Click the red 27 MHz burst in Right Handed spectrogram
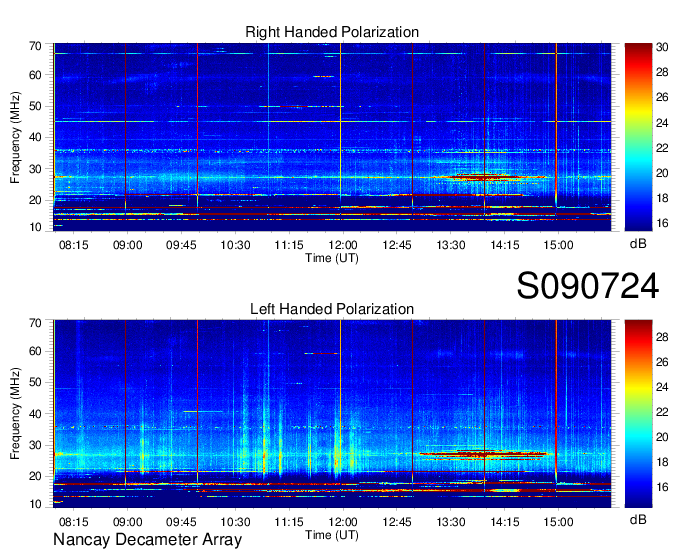The width and height of the screenshot is (680, 552). click(486, 177)
